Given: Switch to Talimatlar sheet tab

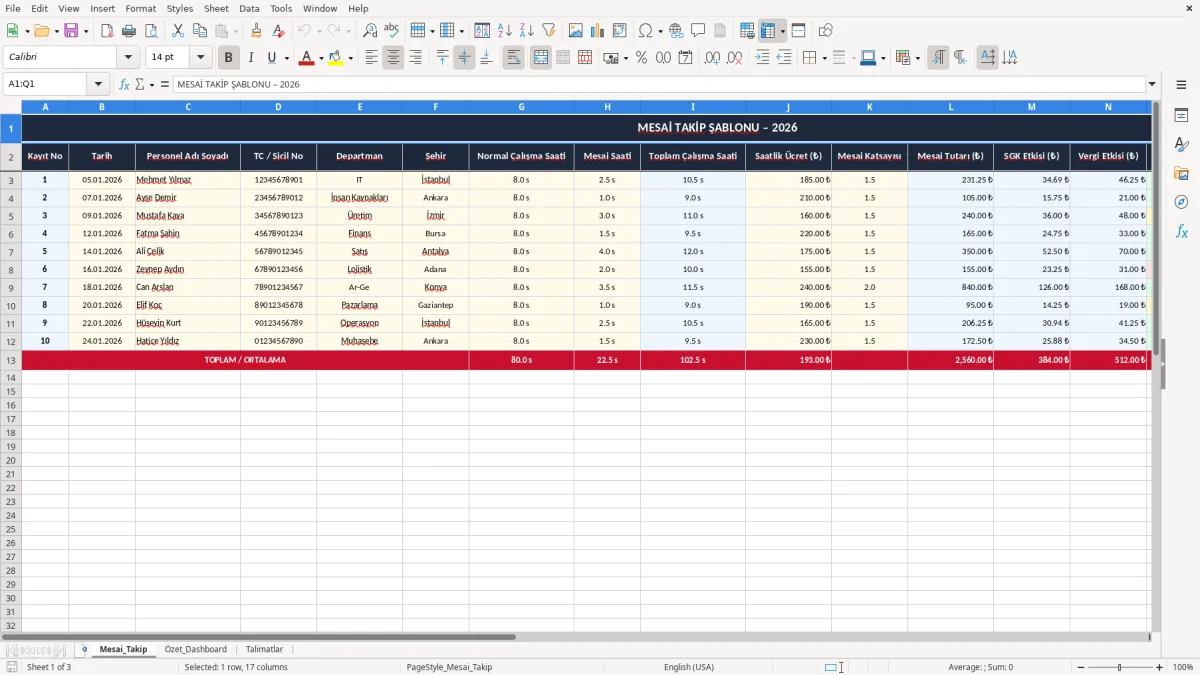Looking at the screenshot, I should coord(264,649).
